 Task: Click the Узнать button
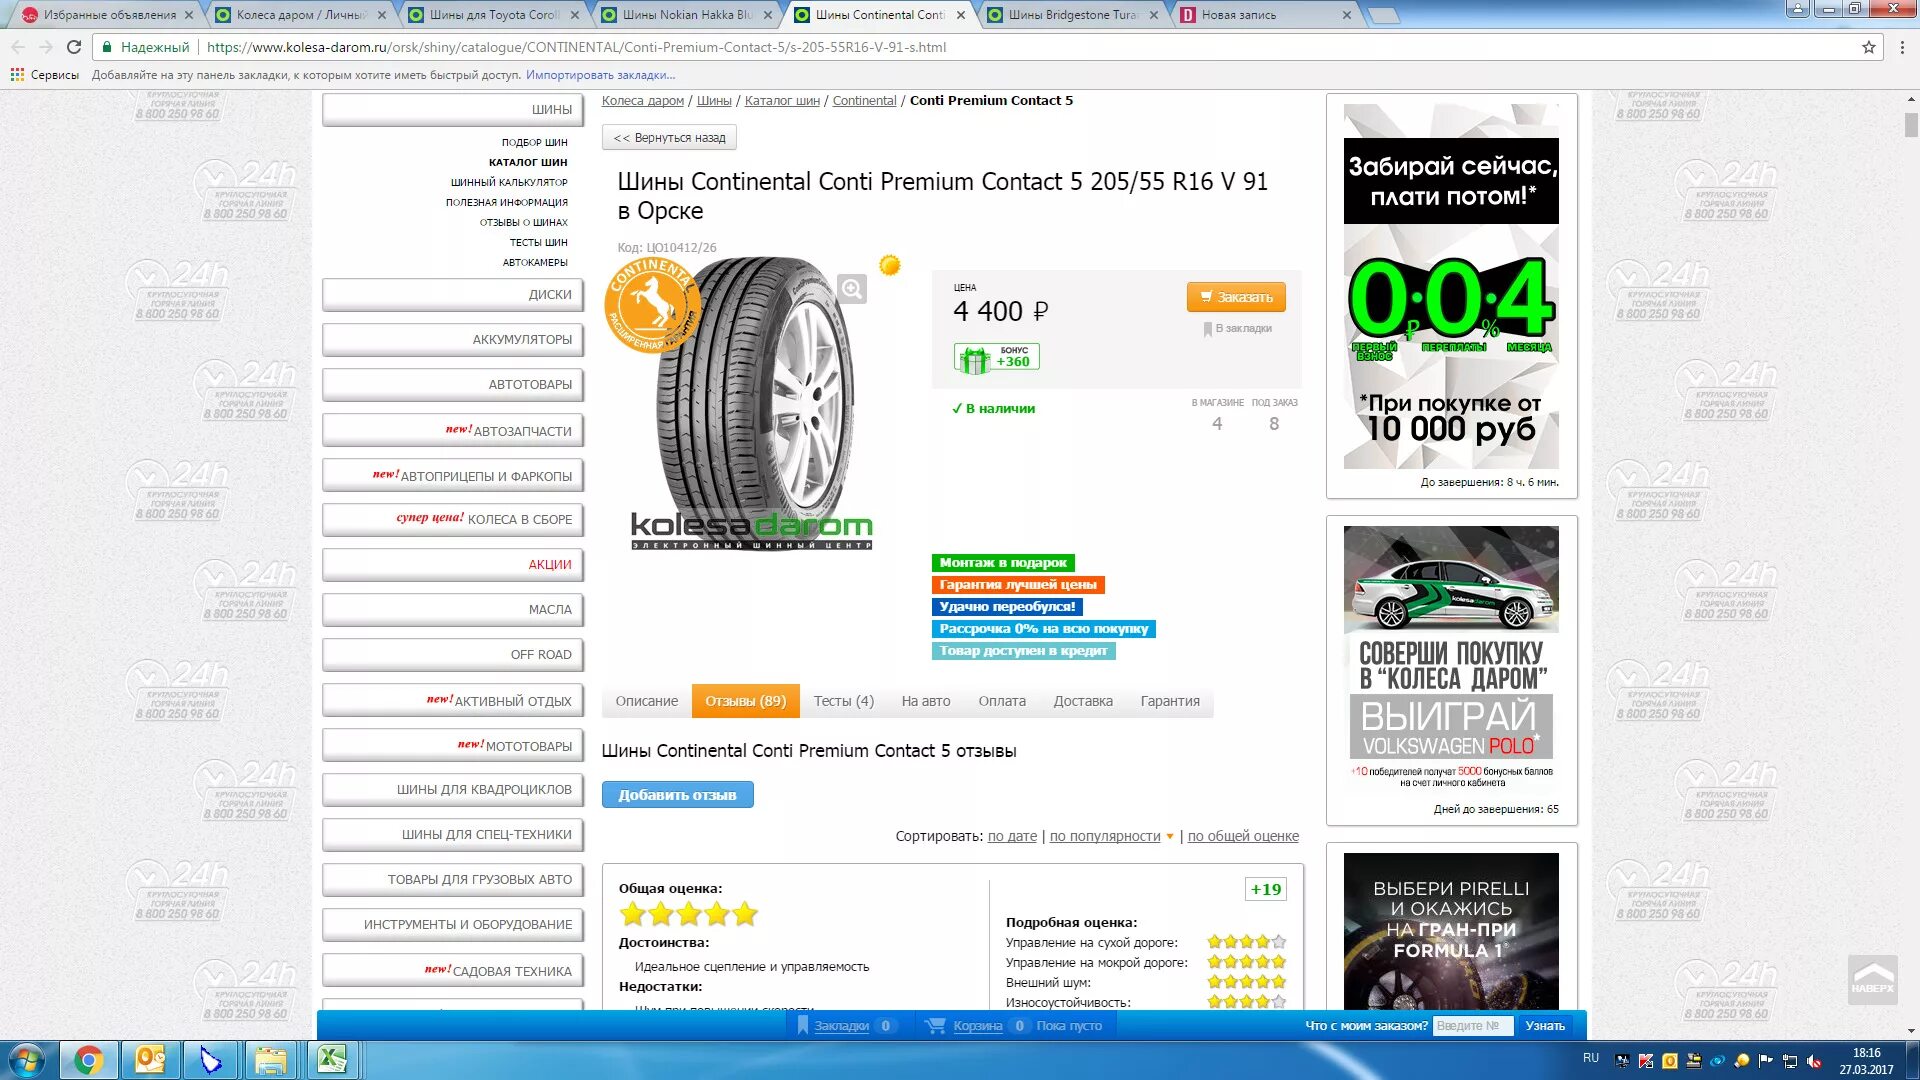[x=1545, y=1025]
